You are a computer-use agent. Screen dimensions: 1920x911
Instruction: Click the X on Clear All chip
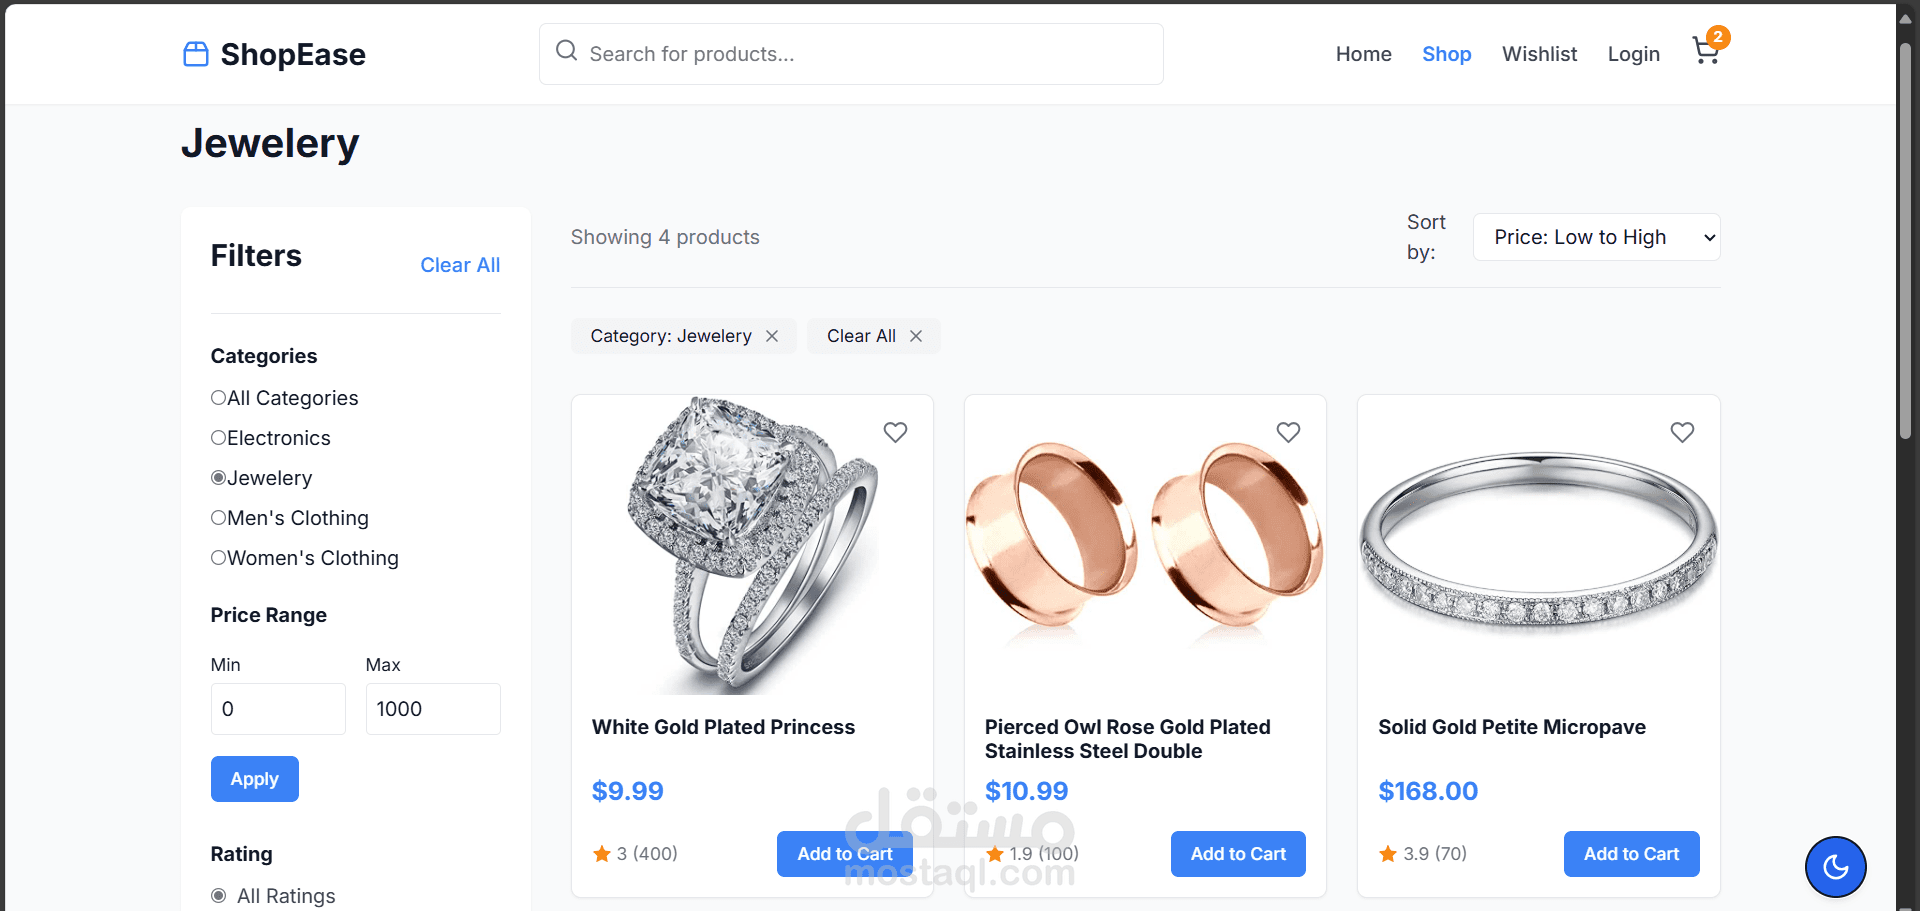(916, 336)
